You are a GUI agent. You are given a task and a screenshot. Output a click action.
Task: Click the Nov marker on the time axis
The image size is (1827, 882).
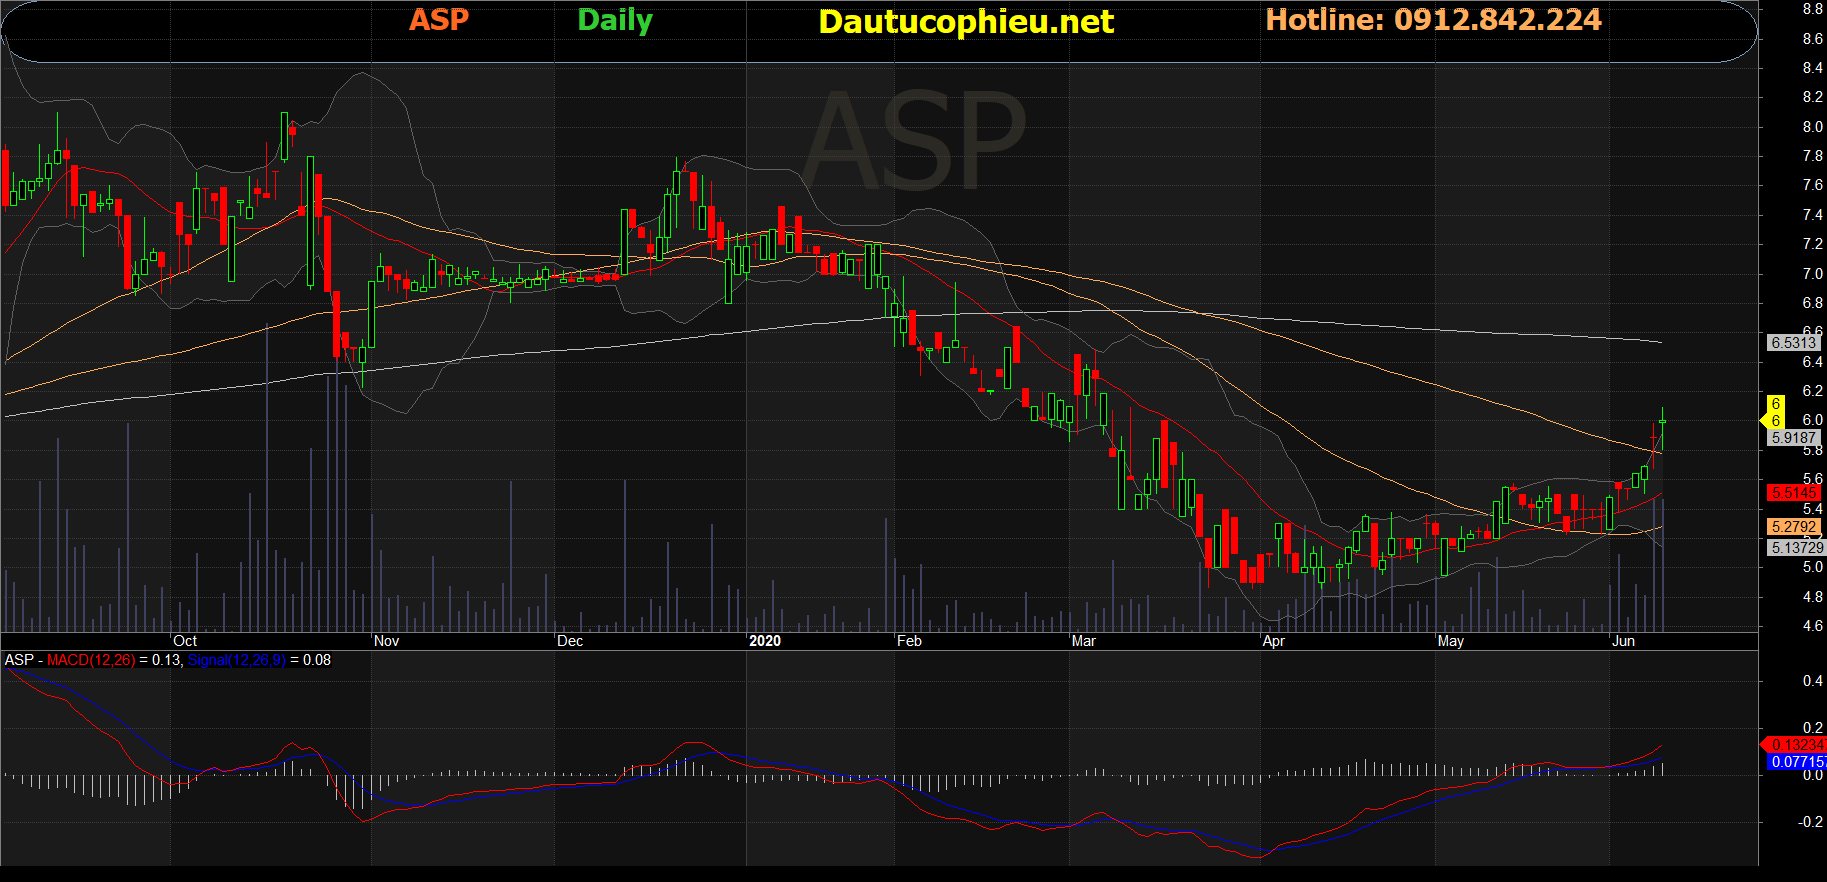point(386,641)
